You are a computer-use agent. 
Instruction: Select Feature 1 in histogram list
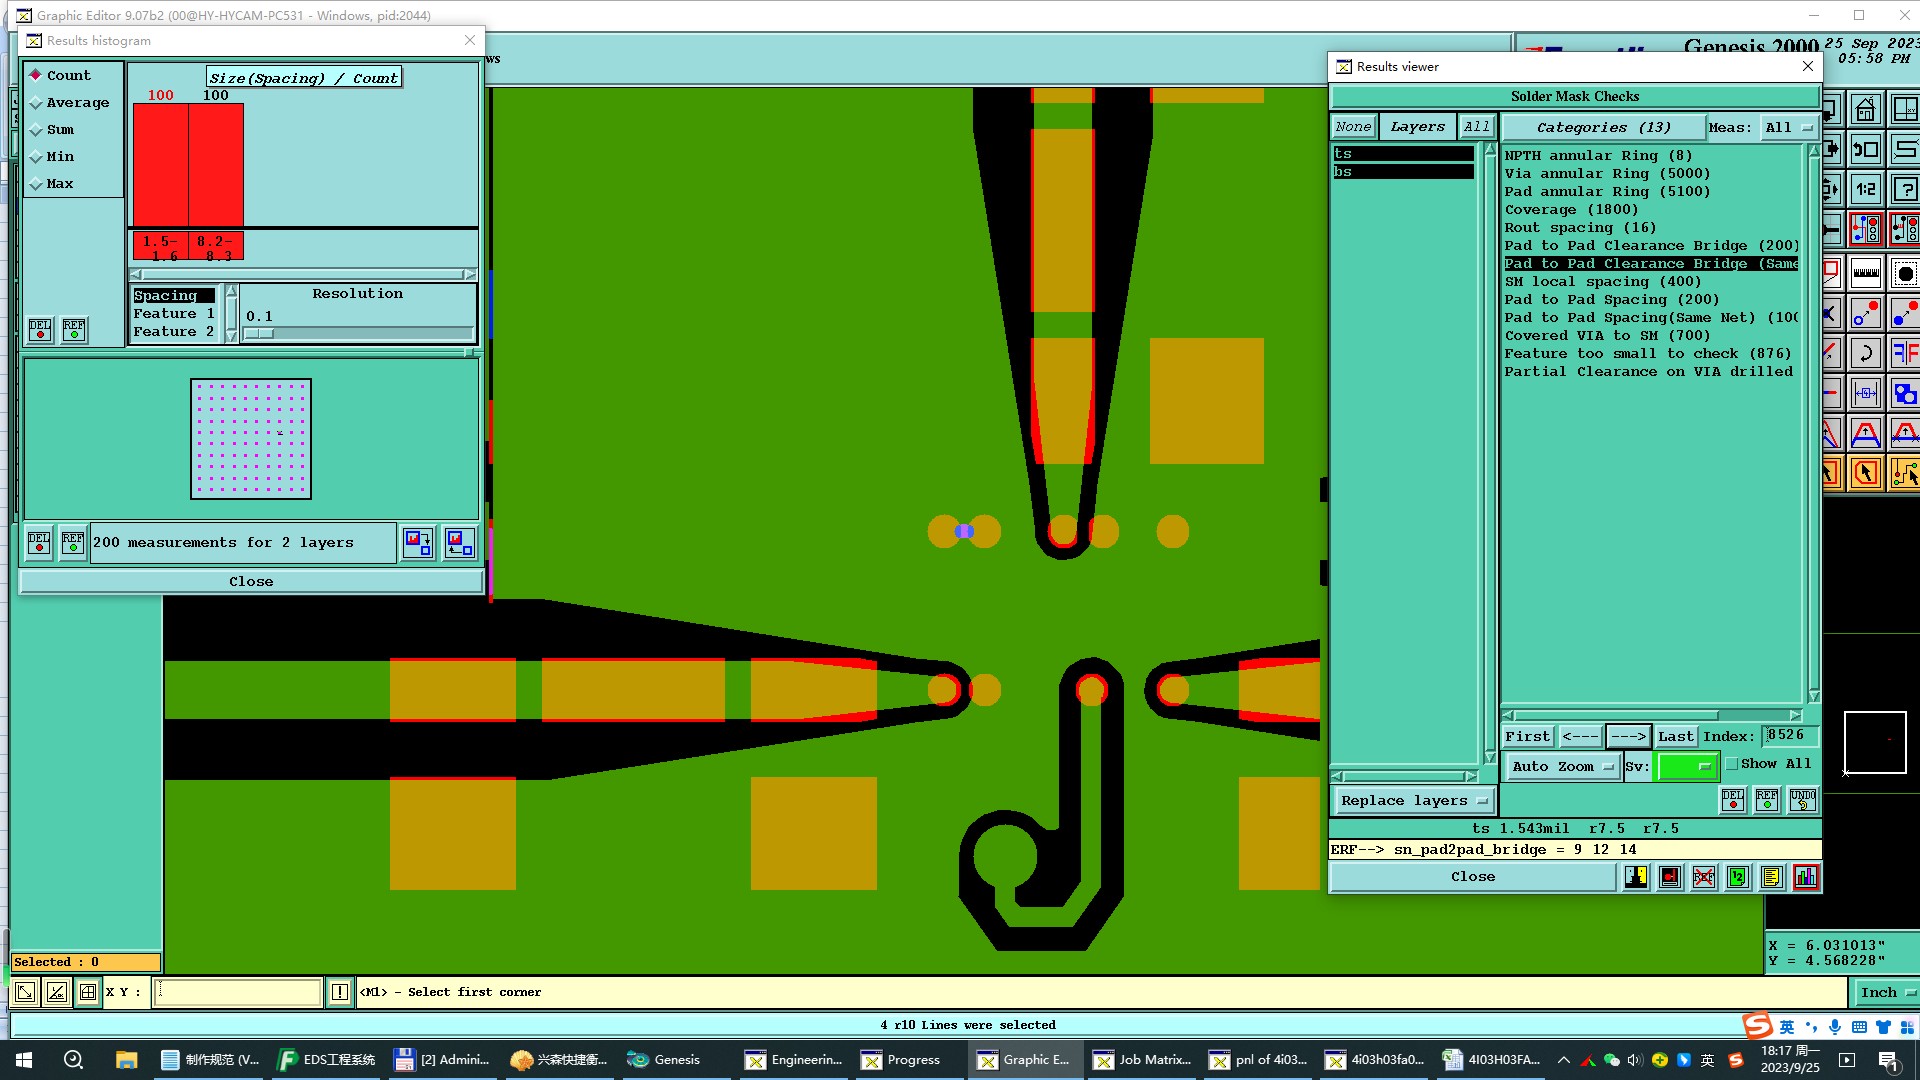pos(174,313)
